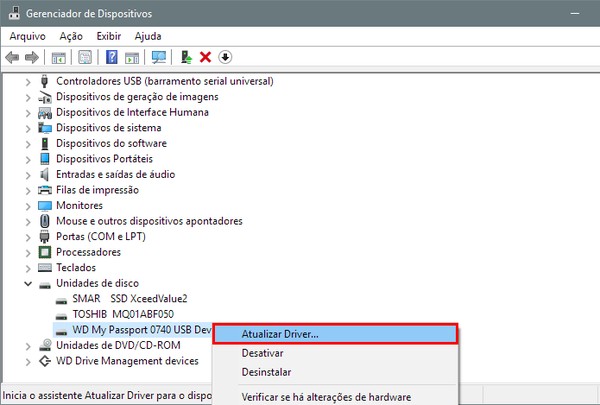Collapse the Unidades de disco category
The image size is (600, 405).
28,284
